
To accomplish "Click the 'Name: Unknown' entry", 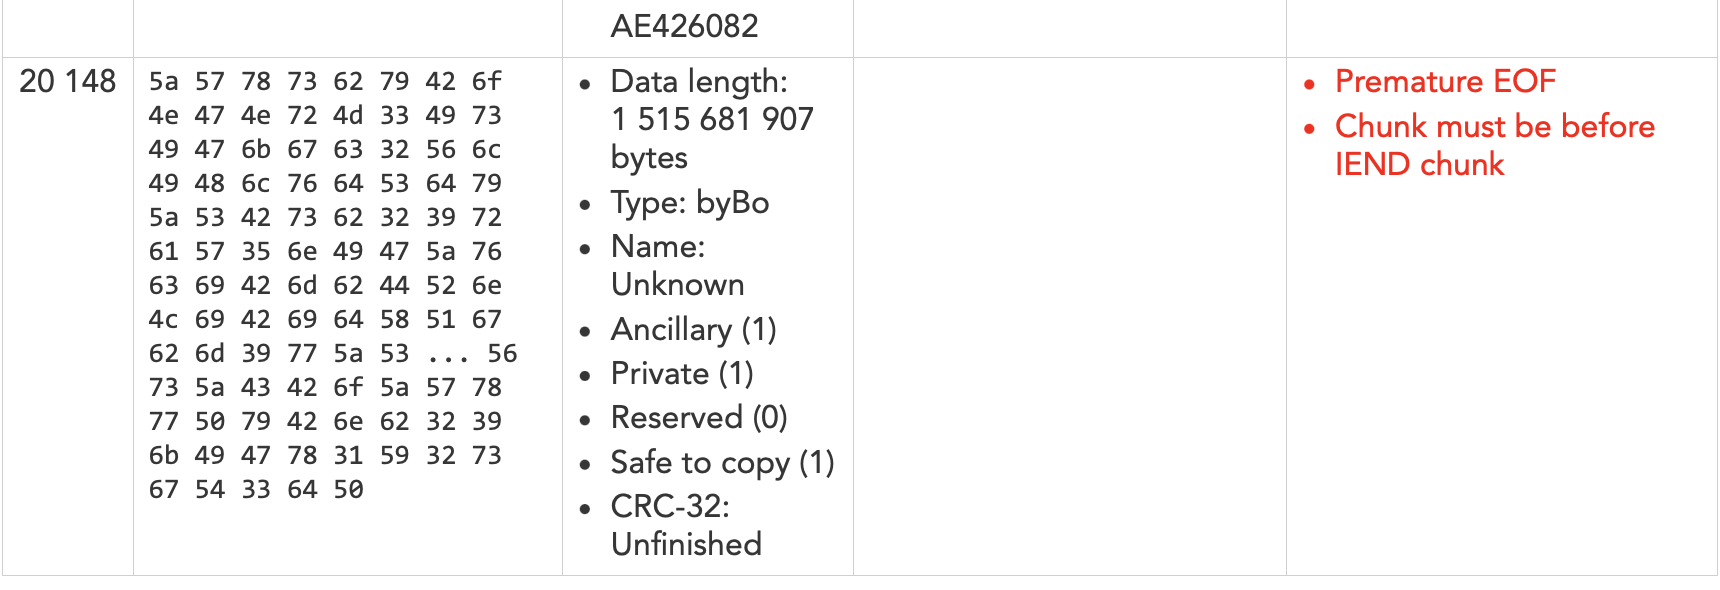I will pos(677,265).
